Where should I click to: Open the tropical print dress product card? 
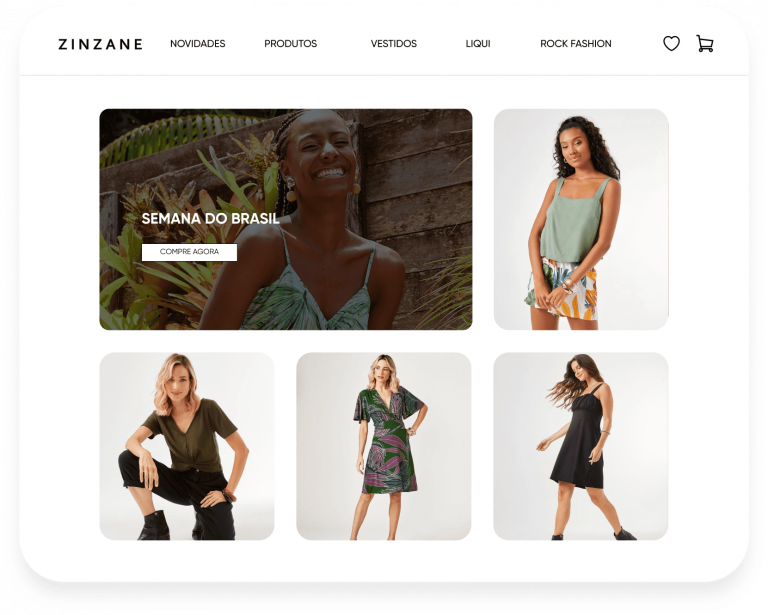pos(384,446)
